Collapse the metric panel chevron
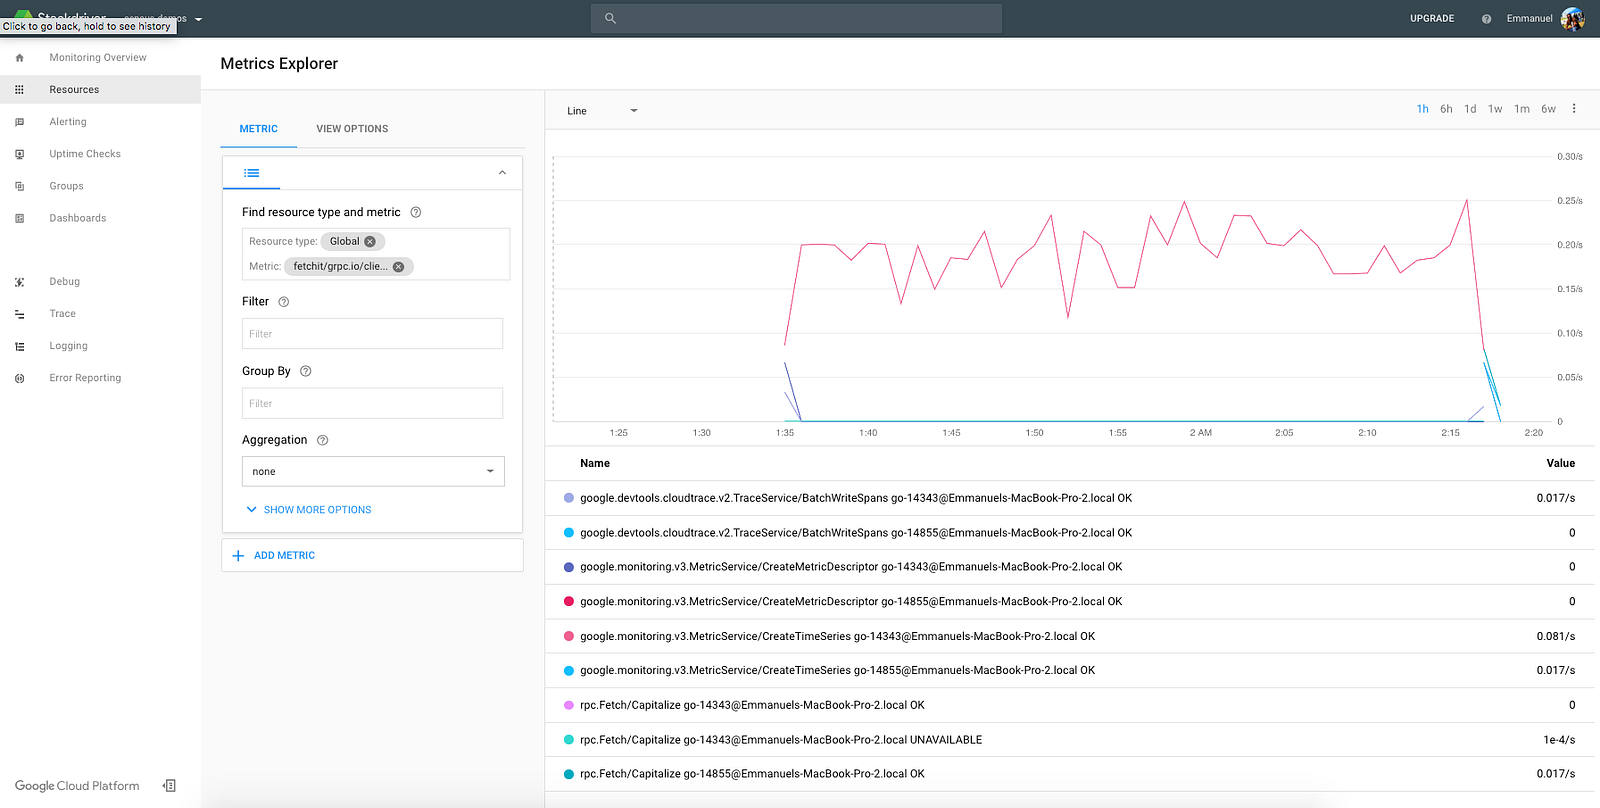 click(502, 173)
